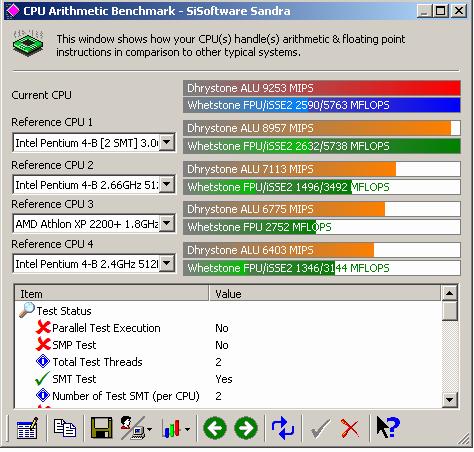Close the CPU Arithmetic Benchmark window
This screenshot has width=474, height=452.
[459, 11]
